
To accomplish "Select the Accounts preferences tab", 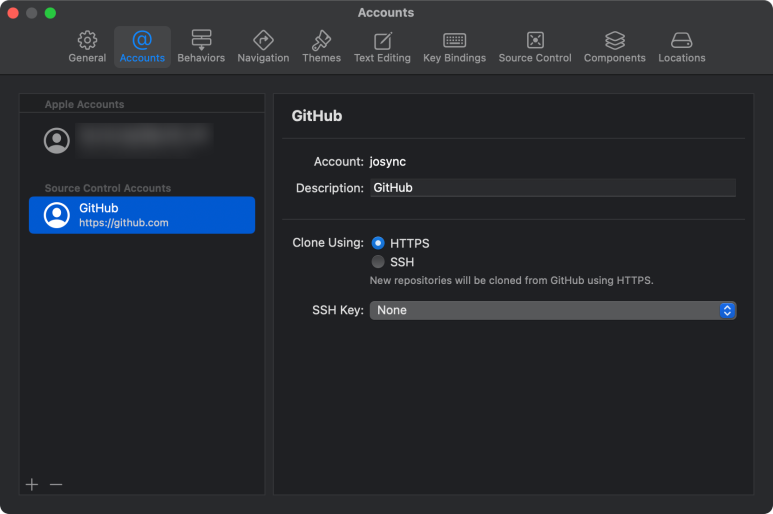I will tap(142, 47).
